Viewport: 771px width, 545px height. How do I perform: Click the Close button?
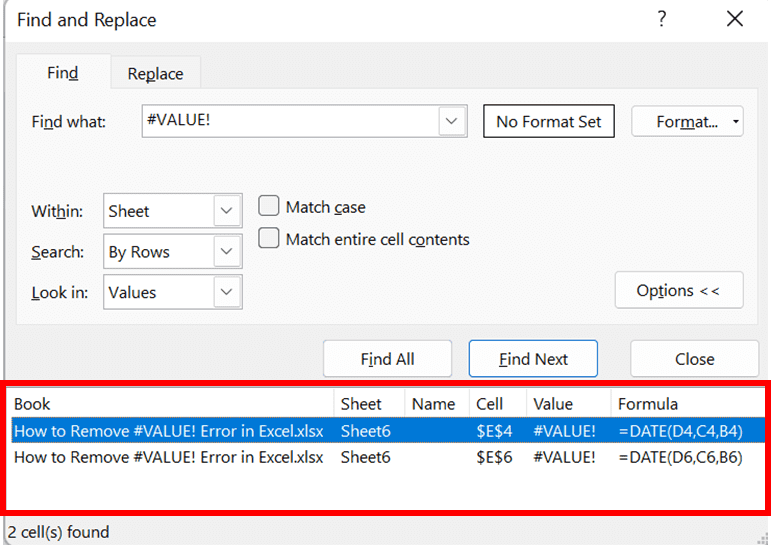(x=694, y=359)
